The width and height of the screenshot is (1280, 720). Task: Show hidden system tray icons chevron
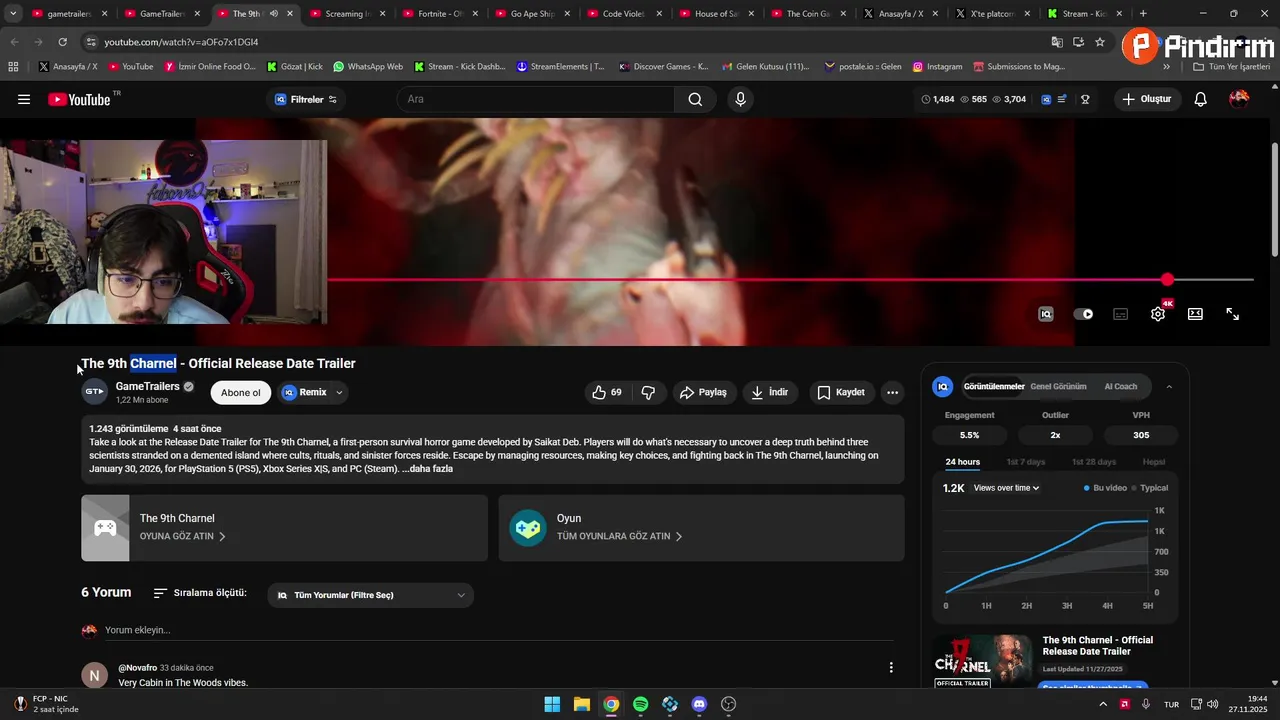tap(1103, 704)
